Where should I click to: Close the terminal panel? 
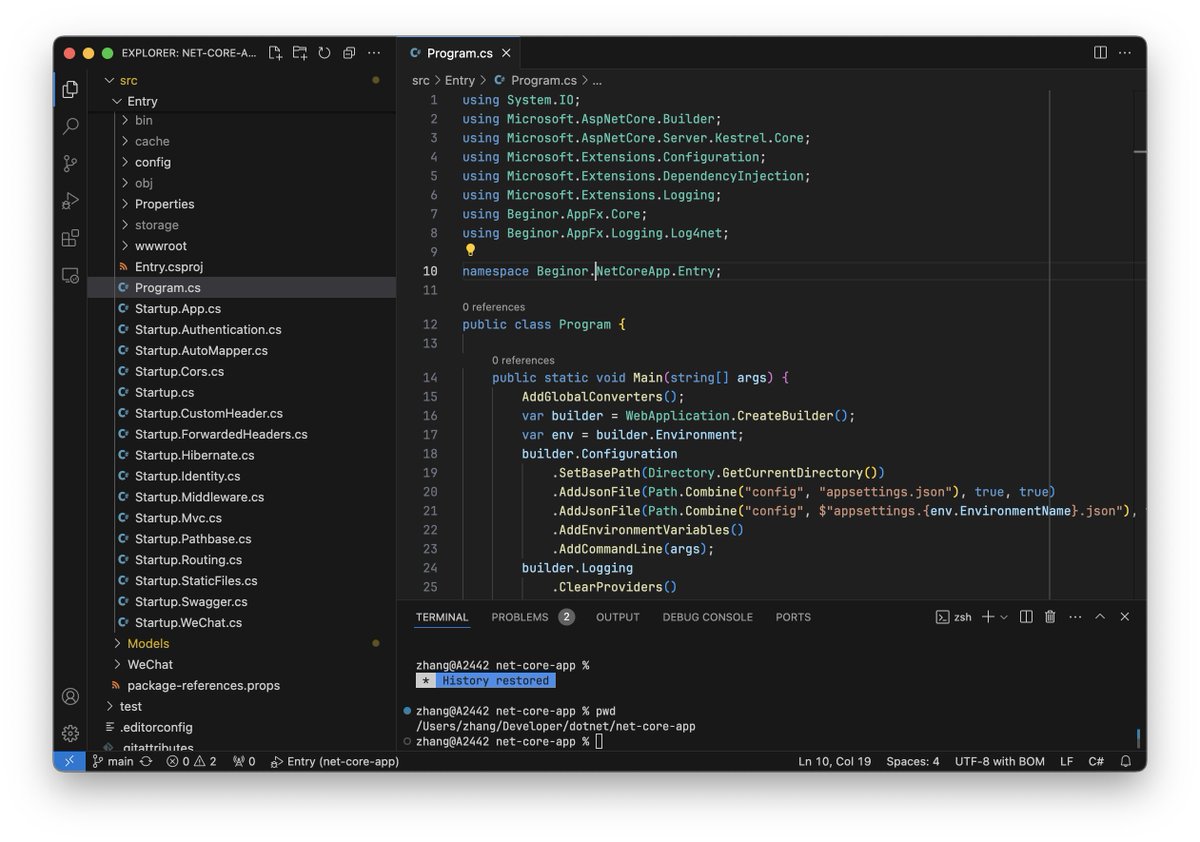[x=1125, y=617]
